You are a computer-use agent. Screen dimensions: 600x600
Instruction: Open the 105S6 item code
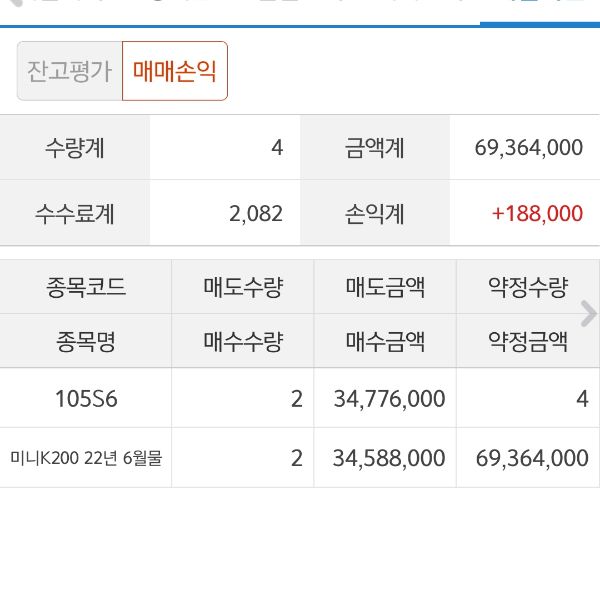86,399
